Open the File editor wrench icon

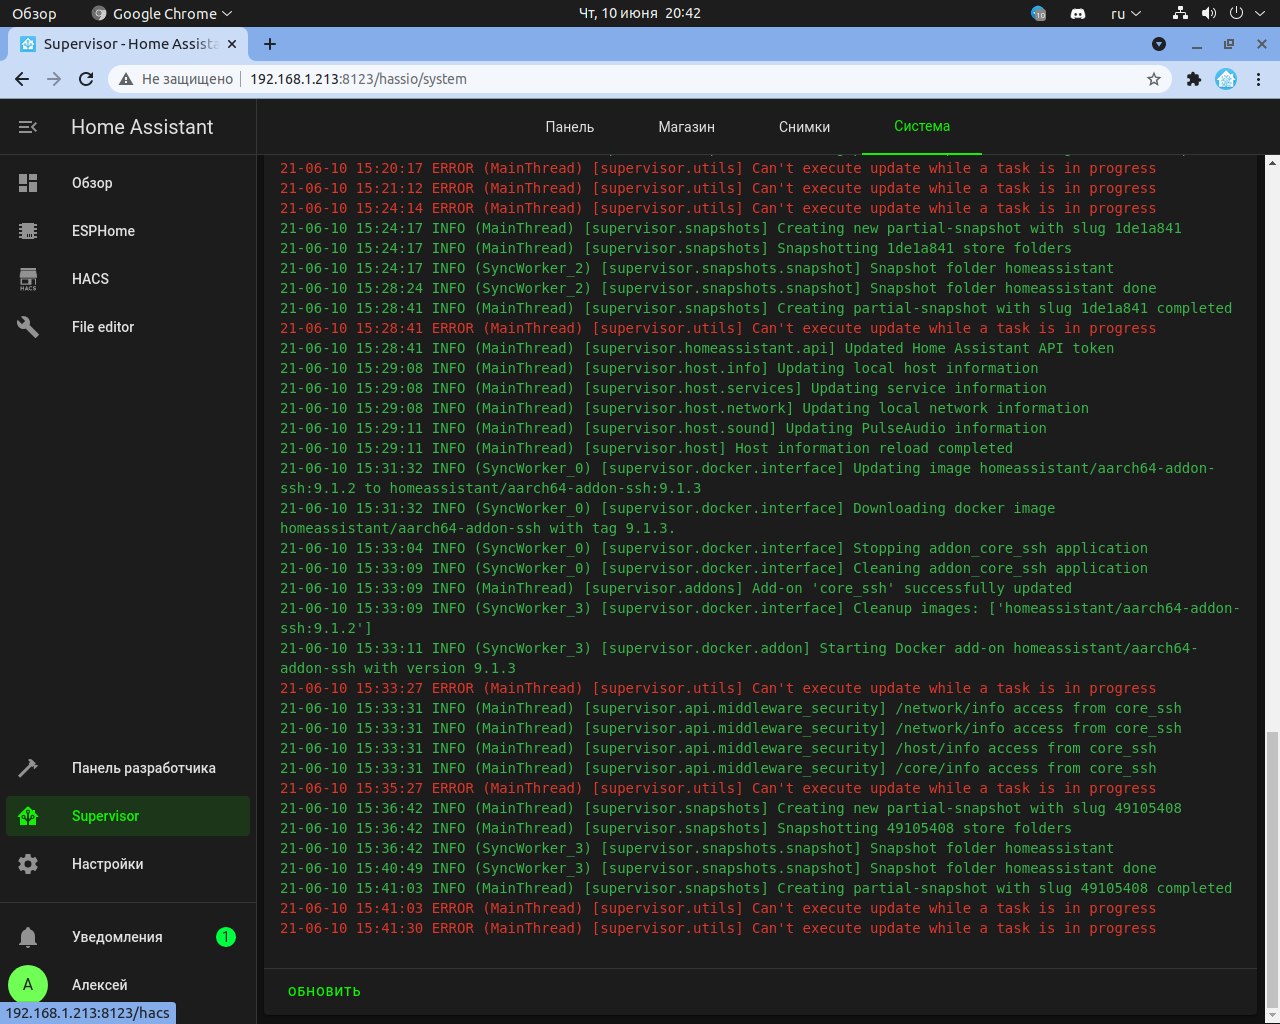28,327
